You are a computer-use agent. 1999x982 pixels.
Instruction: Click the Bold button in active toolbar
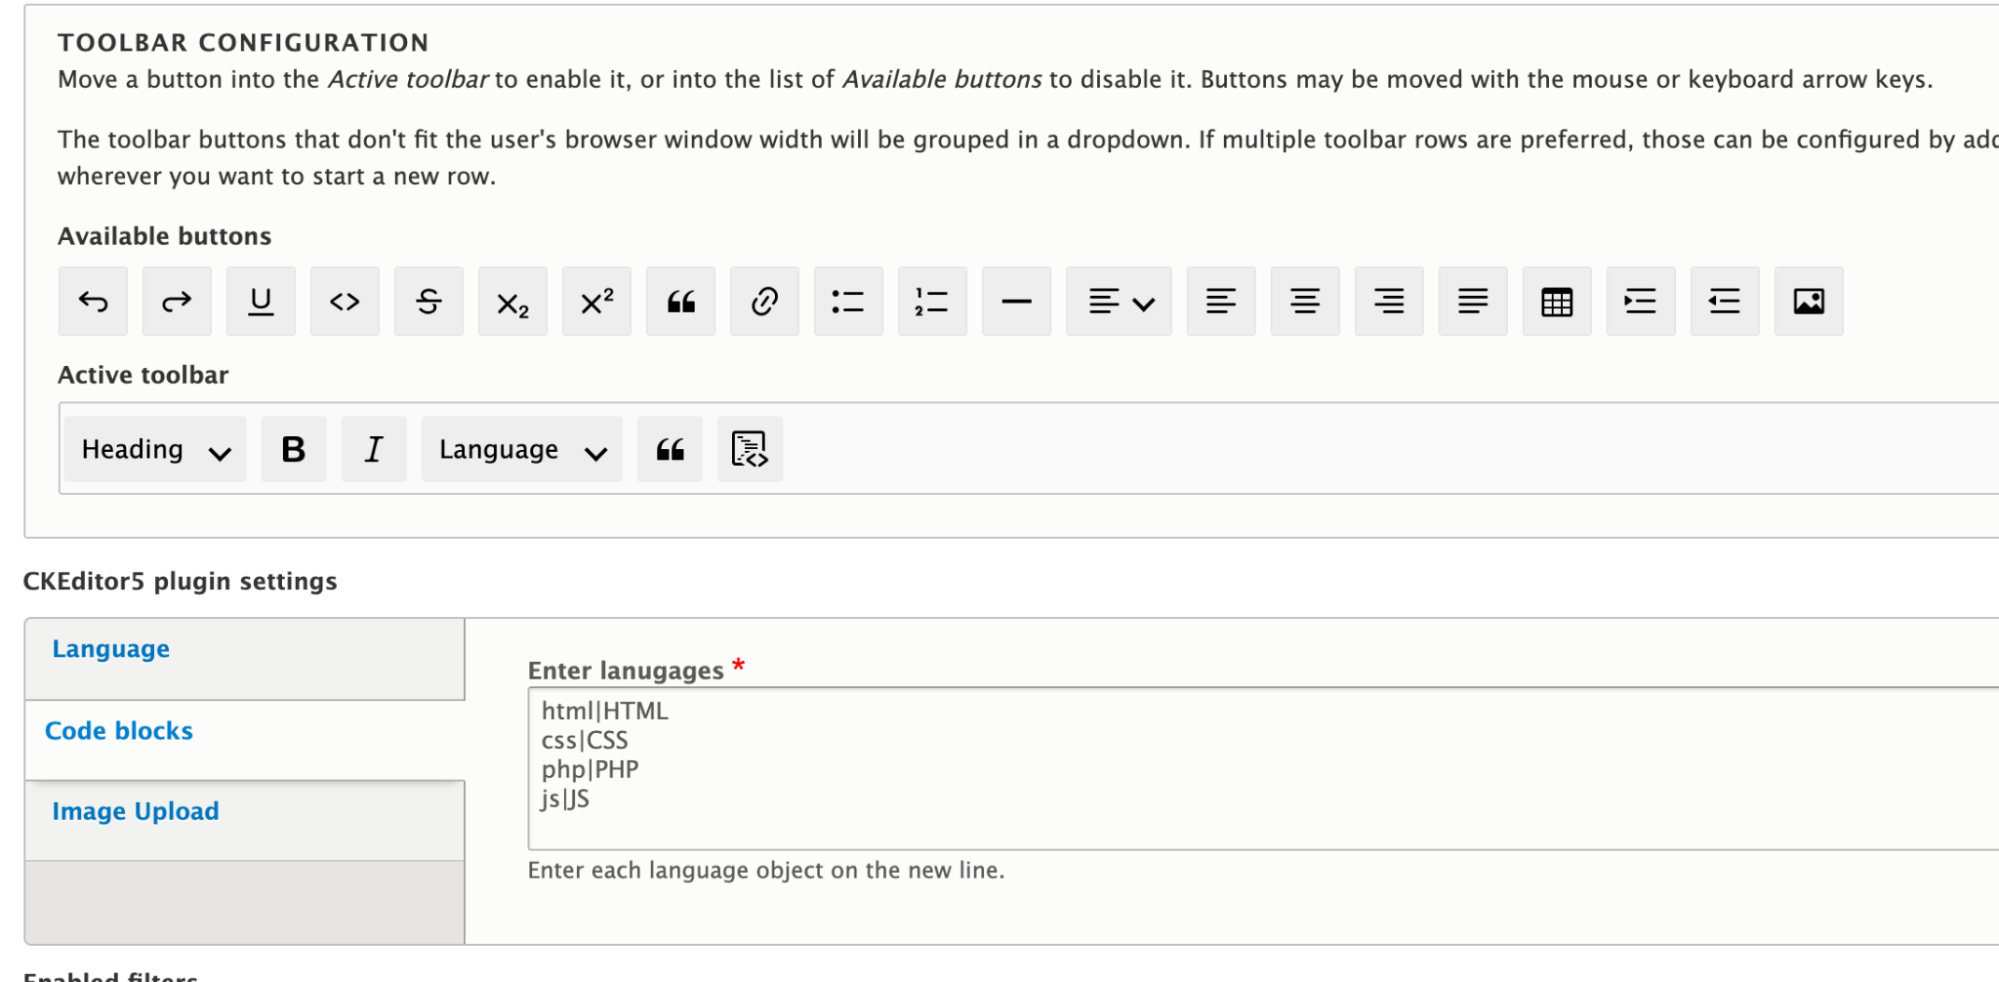pyautogui.click(x=292, y=449)
